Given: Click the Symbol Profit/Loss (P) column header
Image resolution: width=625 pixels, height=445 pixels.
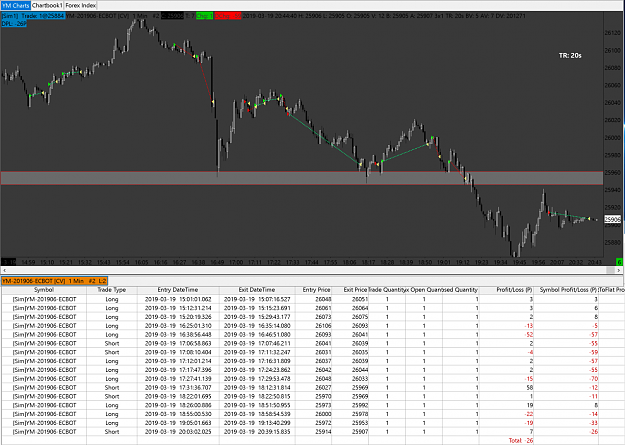Looking at the screenshot, I should coord(568,290).
